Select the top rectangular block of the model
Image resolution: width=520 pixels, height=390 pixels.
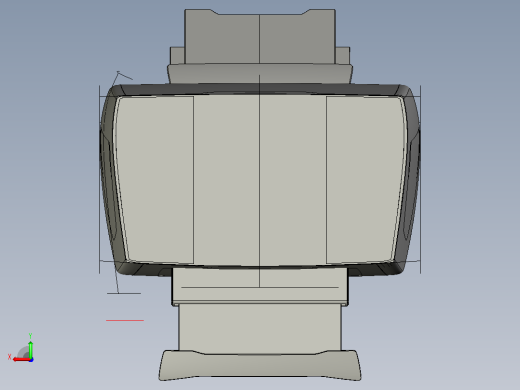[260, 37]
